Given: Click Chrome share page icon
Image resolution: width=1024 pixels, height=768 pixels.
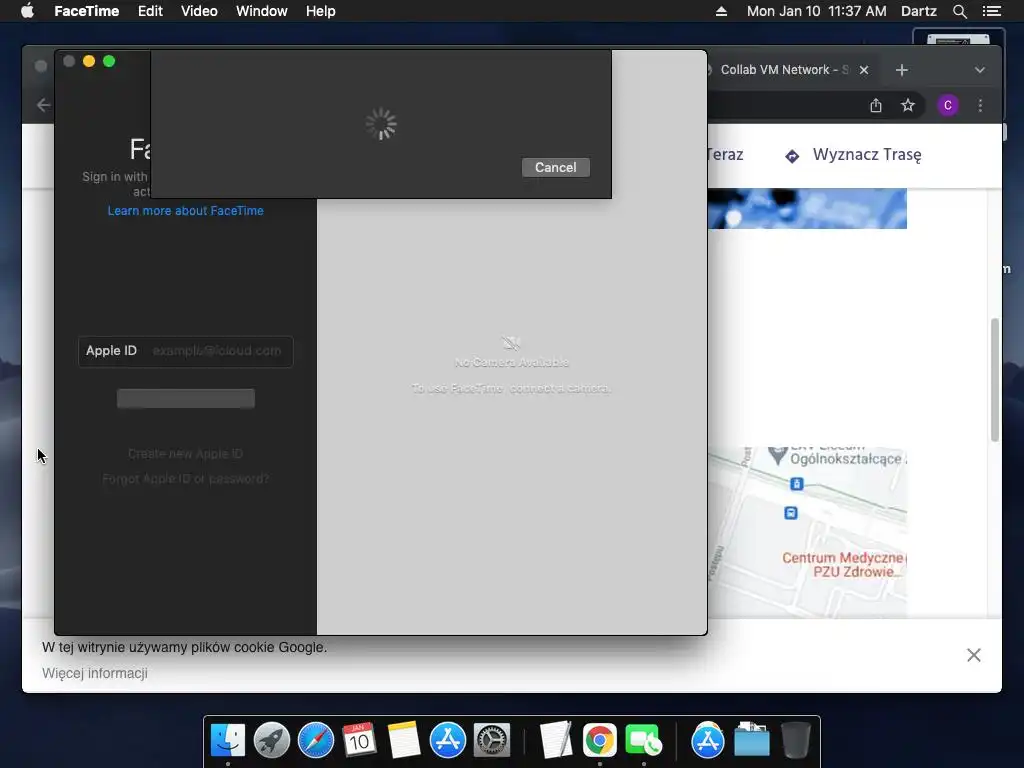Looking at the screenshot, I should 876,105.
